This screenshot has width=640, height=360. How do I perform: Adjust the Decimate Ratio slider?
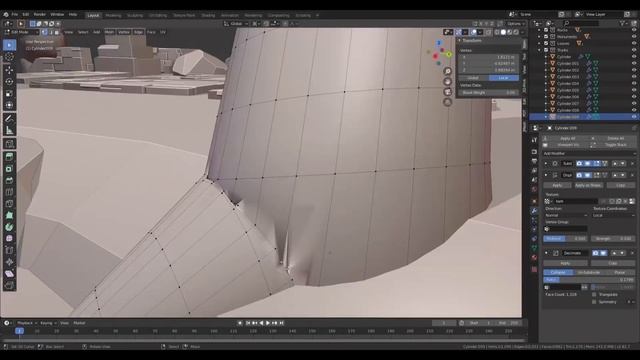(589, 280)
